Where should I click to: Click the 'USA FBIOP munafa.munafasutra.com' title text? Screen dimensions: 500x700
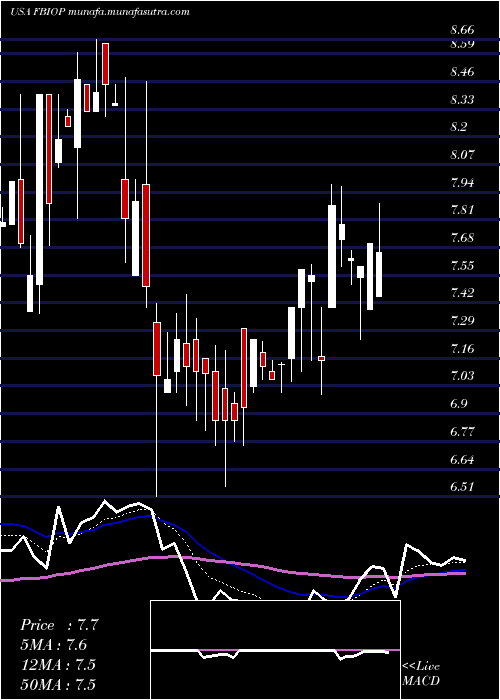coord(100,12)
